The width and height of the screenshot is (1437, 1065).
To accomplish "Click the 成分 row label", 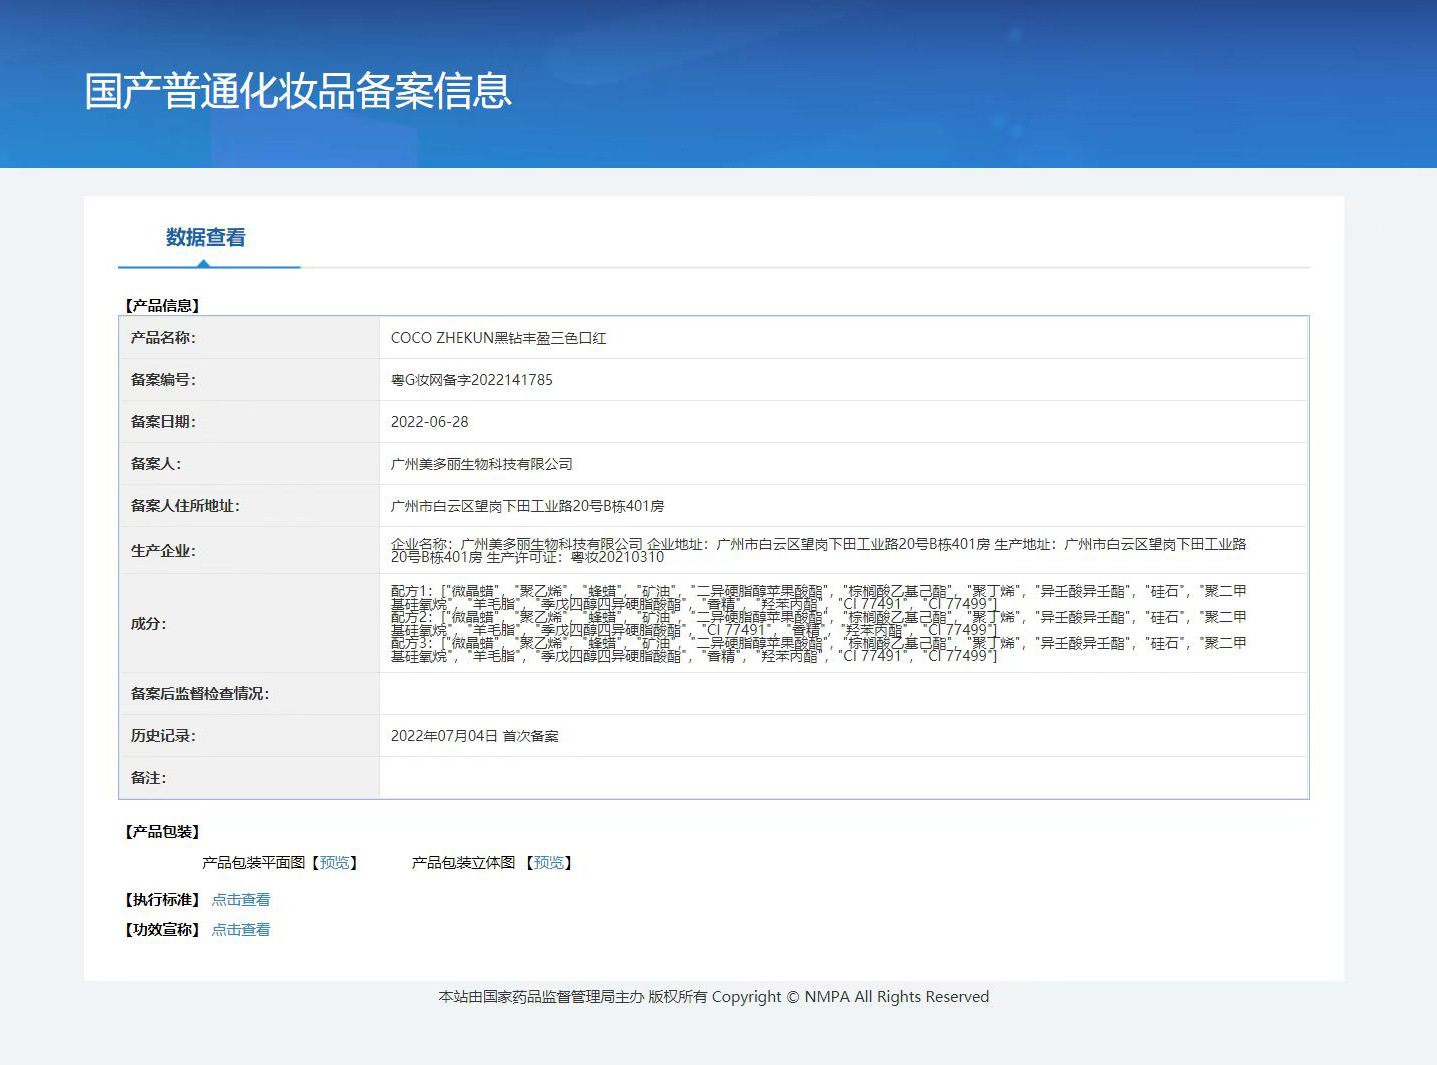I will point(148,624).
